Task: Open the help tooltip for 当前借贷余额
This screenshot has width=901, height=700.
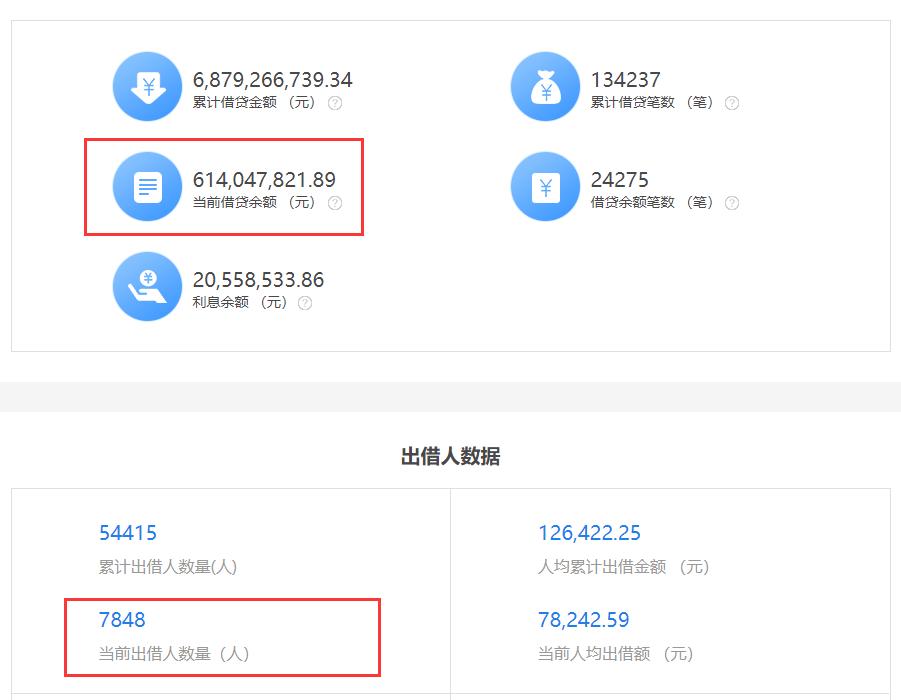Action: (x=336, y=203)
